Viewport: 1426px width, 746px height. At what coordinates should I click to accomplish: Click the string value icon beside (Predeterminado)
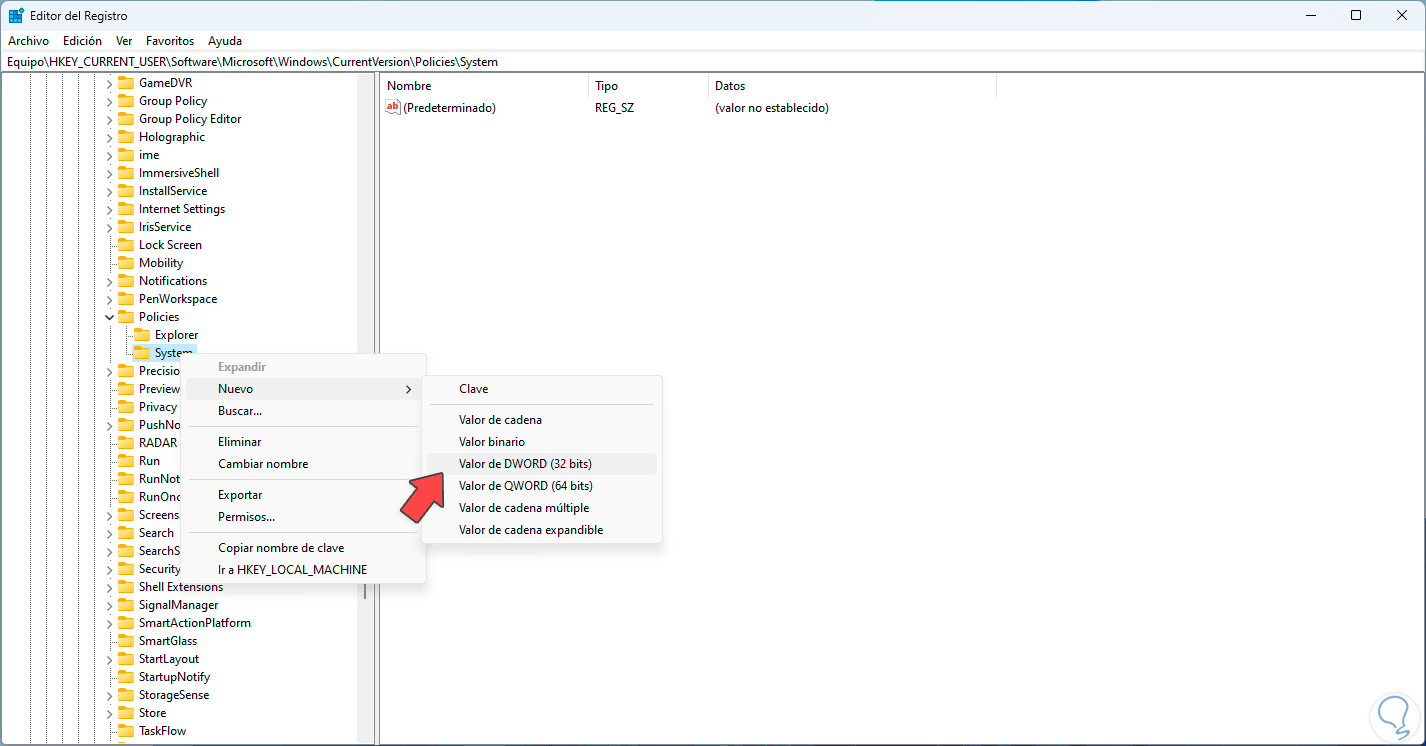[x=393, y=107]
